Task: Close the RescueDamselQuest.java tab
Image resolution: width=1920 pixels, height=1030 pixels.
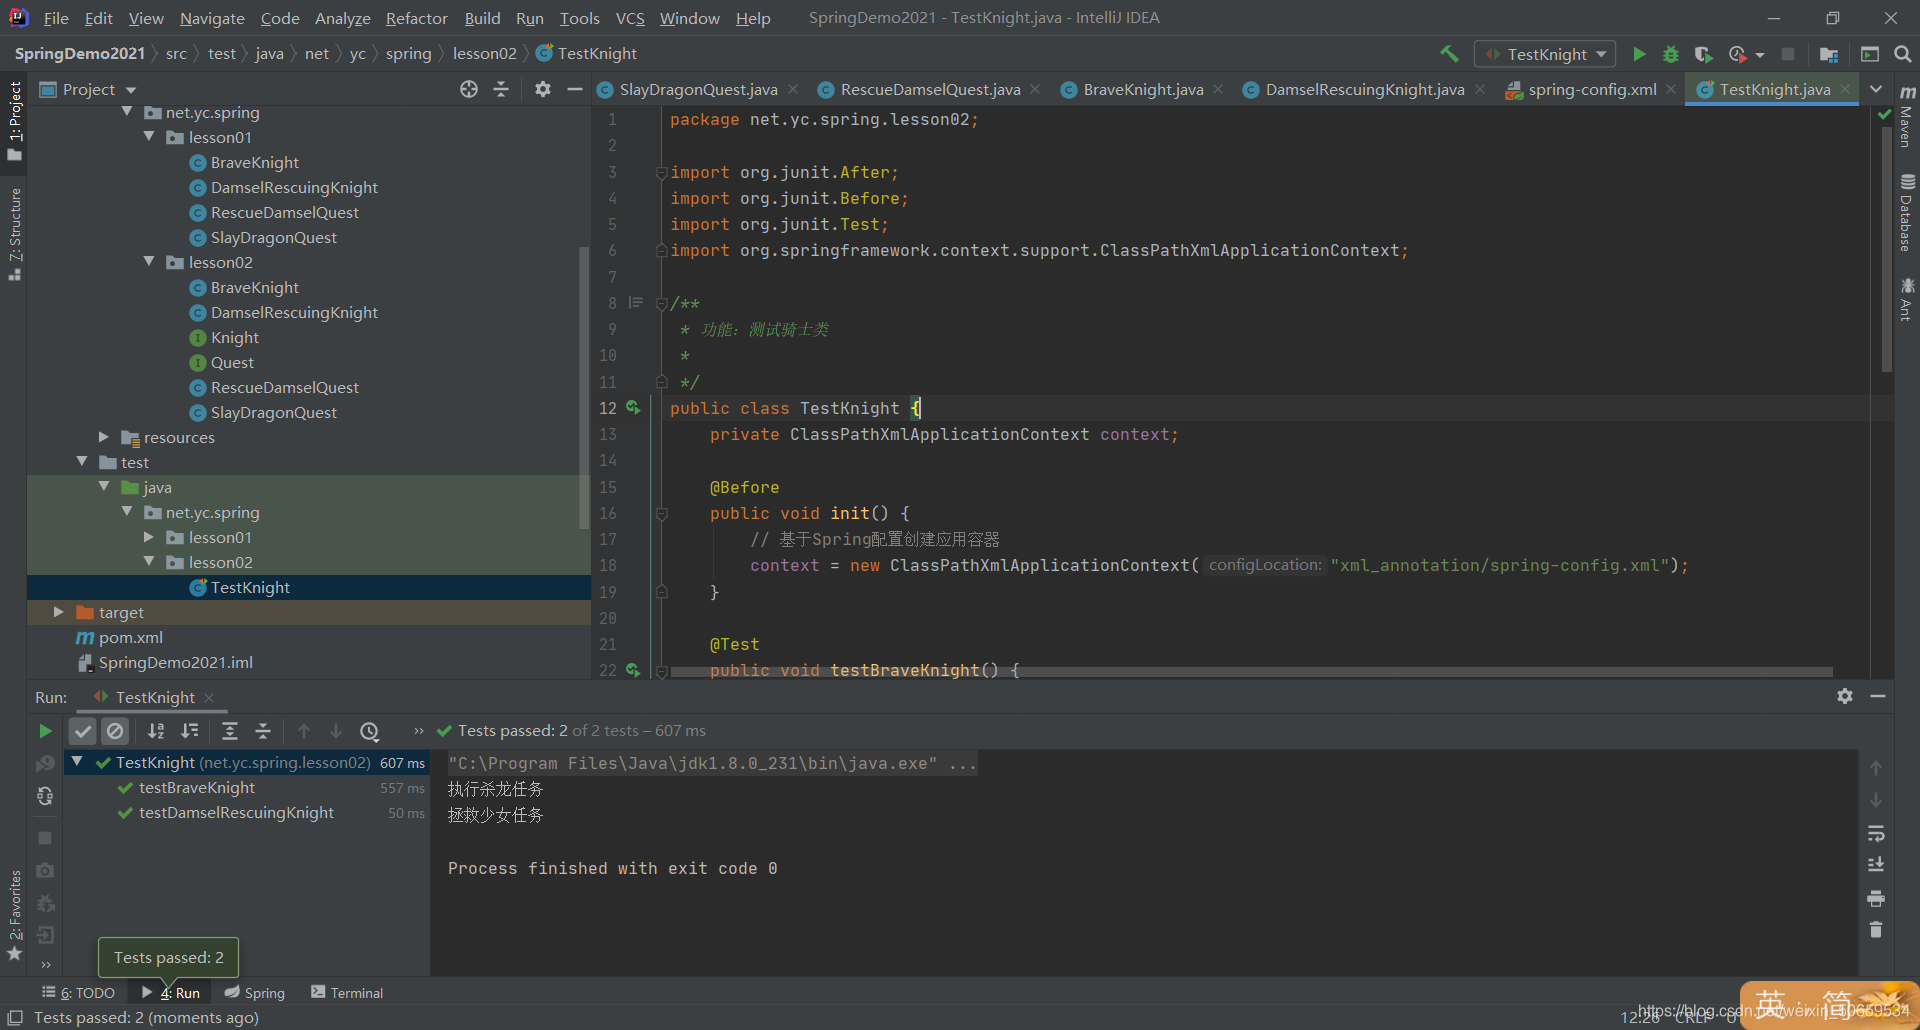Action: point(1035,89)
